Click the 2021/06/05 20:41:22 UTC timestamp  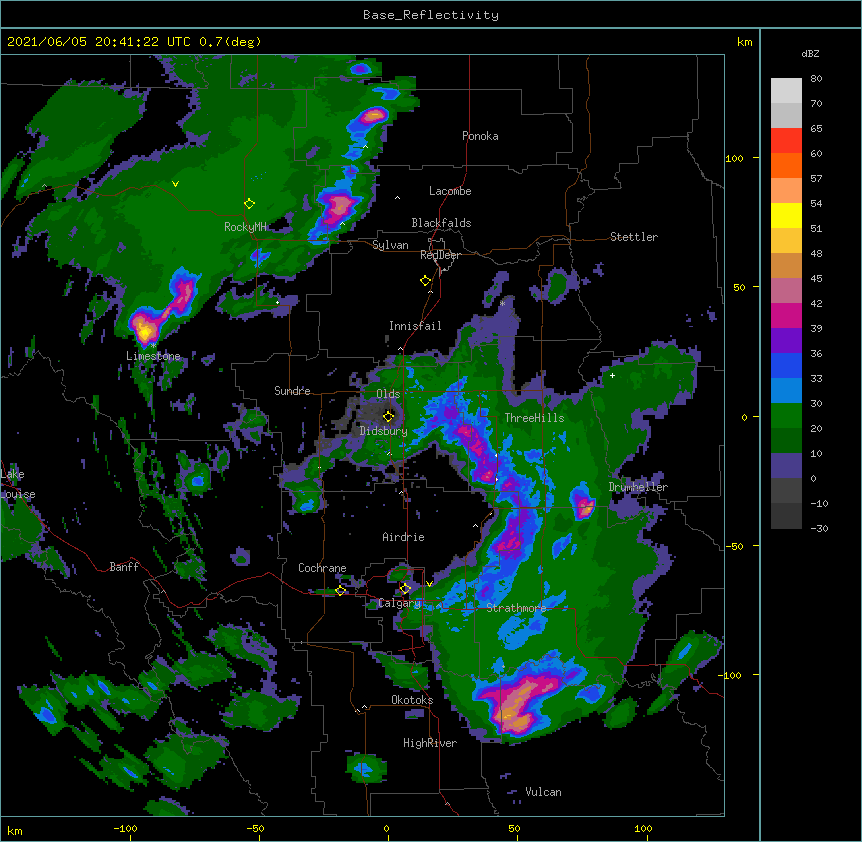coord(99,42)
